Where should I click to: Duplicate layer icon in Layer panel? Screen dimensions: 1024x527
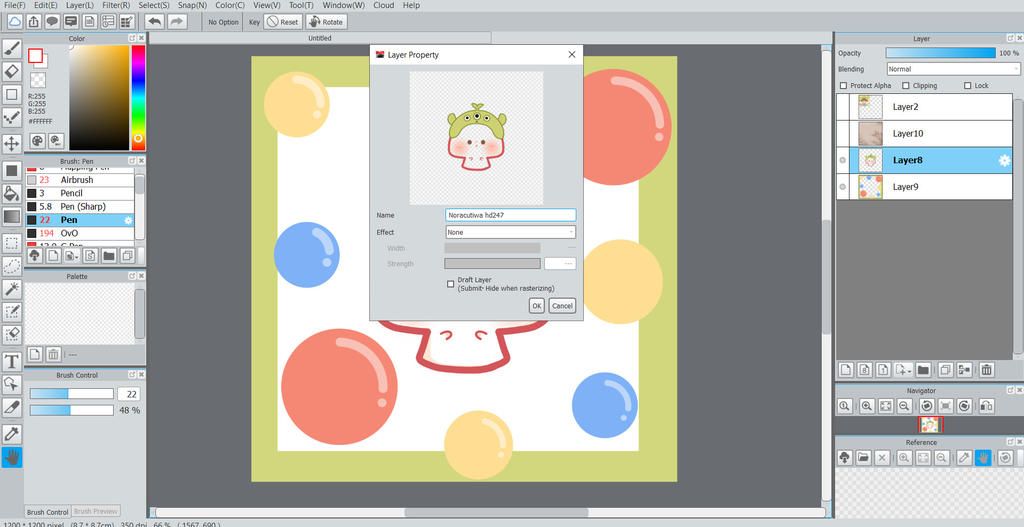[945, 370]
